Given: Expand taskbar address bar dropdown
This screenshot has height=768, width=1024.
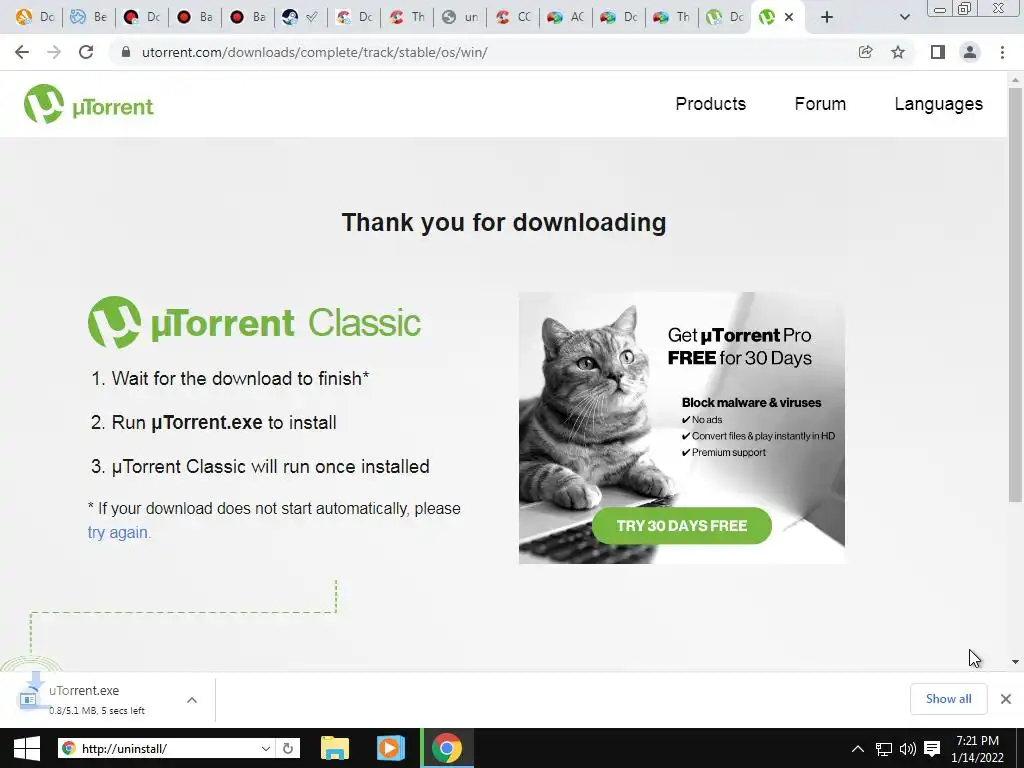Looking at the screenshot, I should [266, 748].
